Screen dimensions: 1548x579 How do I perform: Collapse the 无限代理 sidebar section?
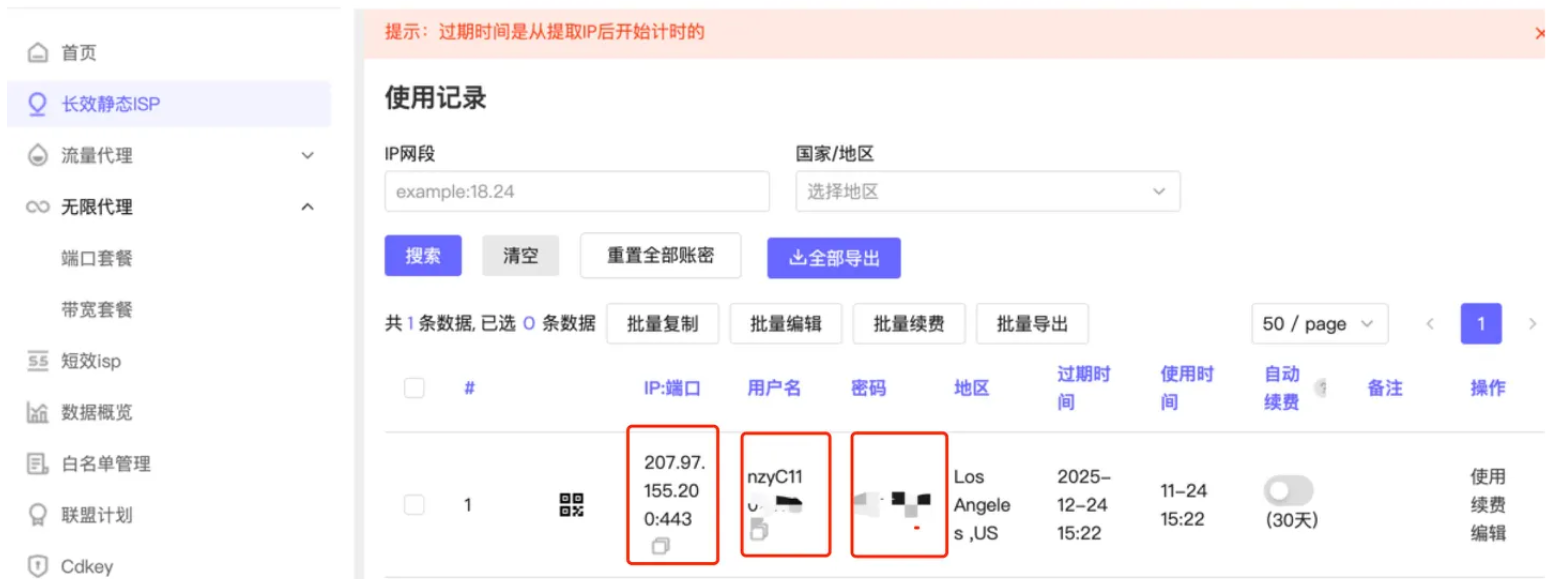tap(306, 207)
